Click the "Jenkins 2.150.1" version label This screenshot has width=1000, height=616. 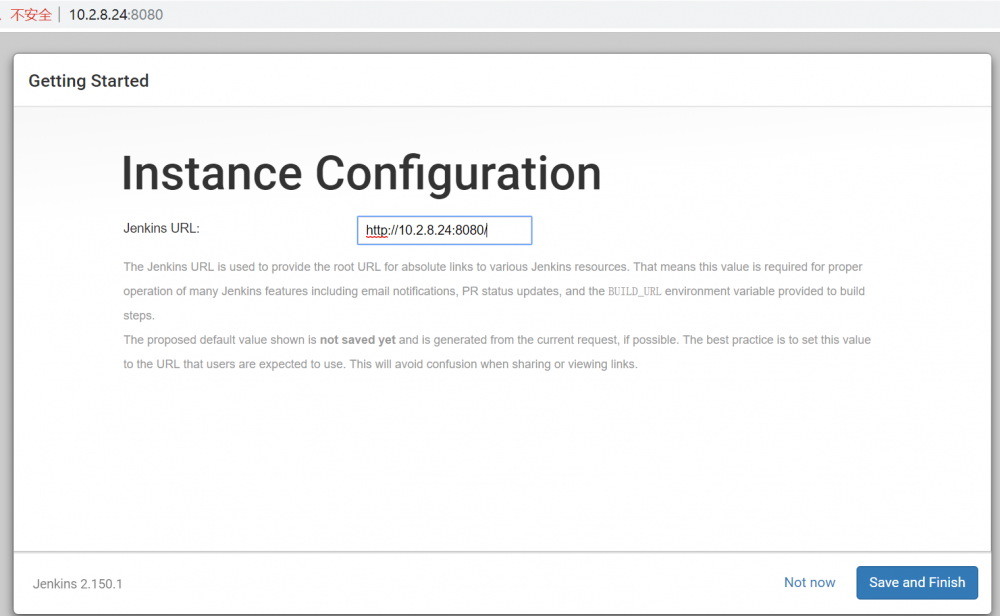77,583
